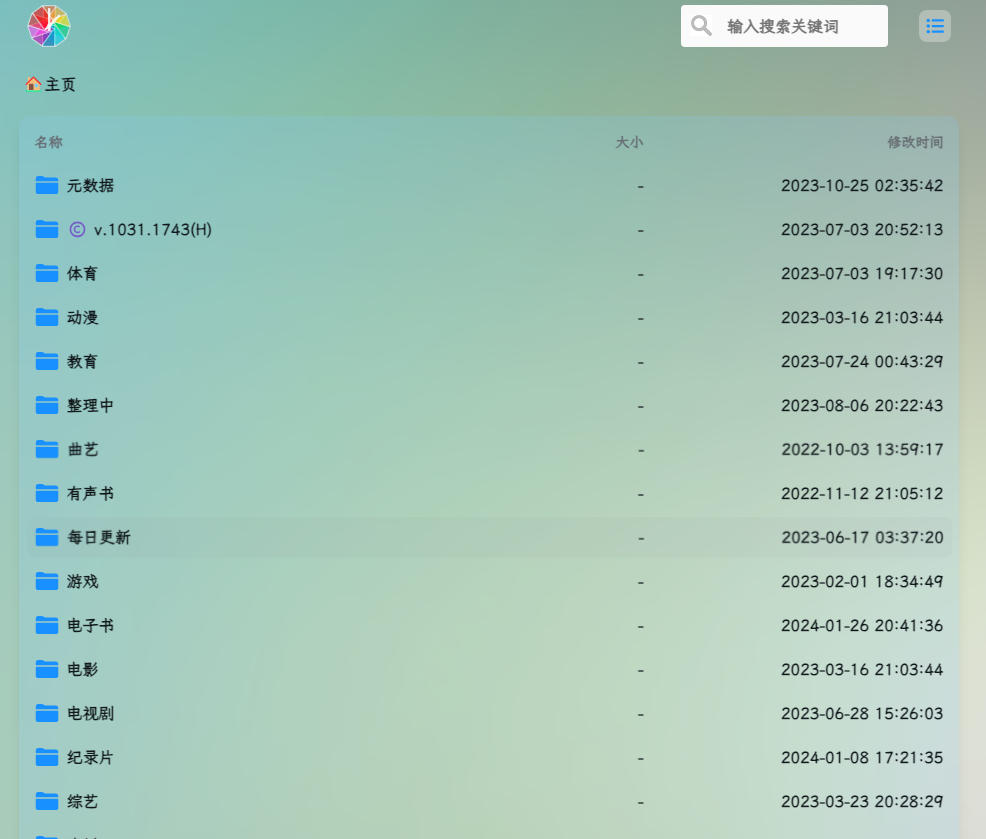
Task: Click the folder icon beside 有声书
Action: pos(47,493)
